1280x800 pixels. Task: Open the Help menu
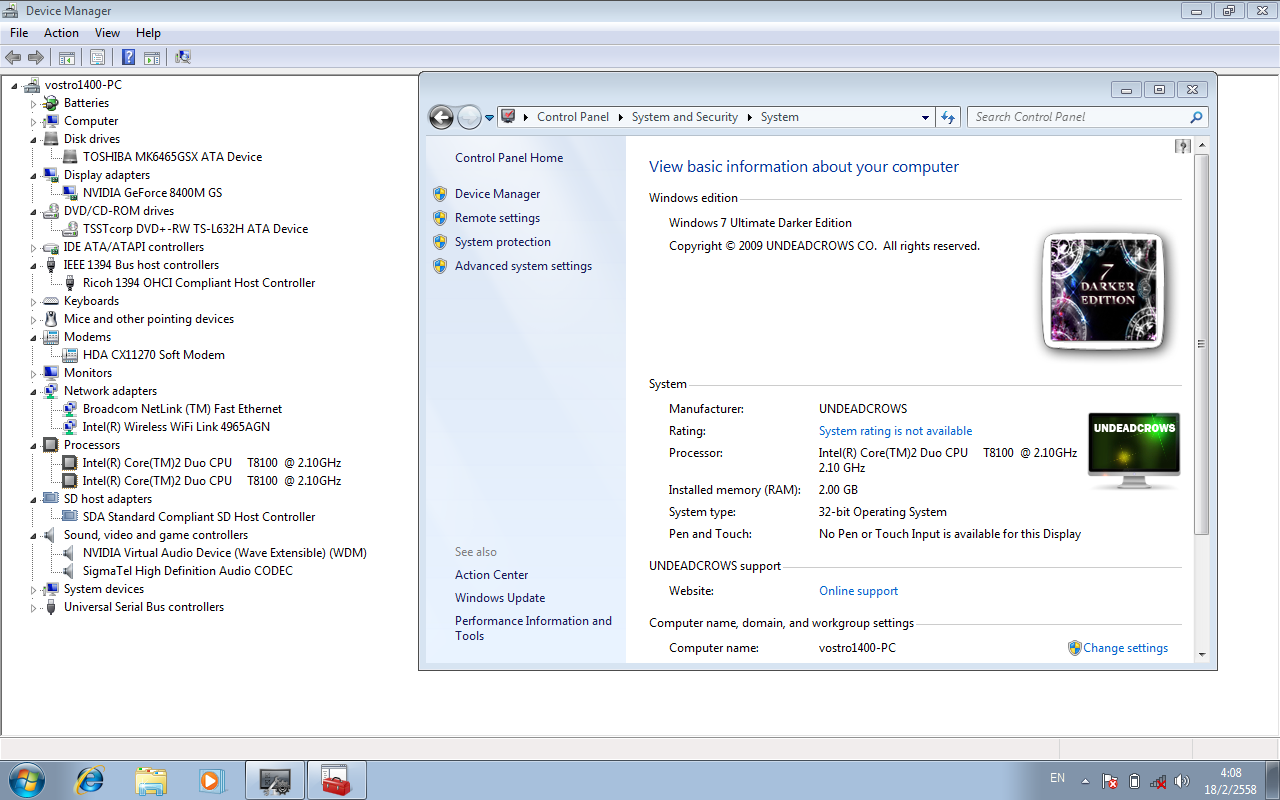(148, 33)
